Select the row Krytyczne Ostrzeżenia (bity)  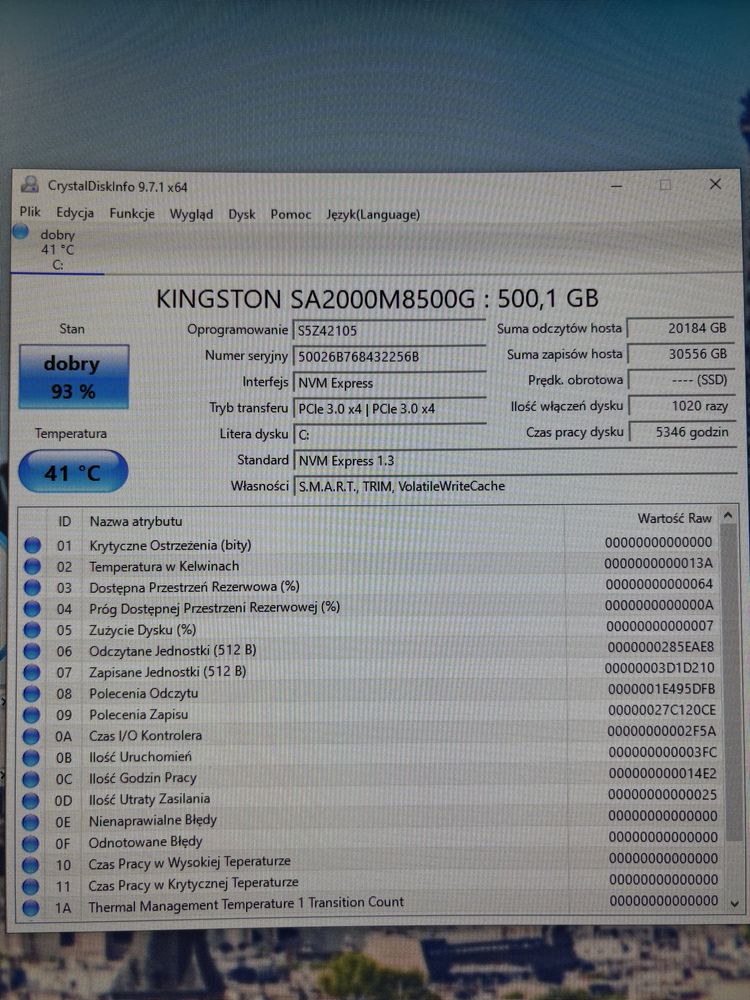pos(370,544)
